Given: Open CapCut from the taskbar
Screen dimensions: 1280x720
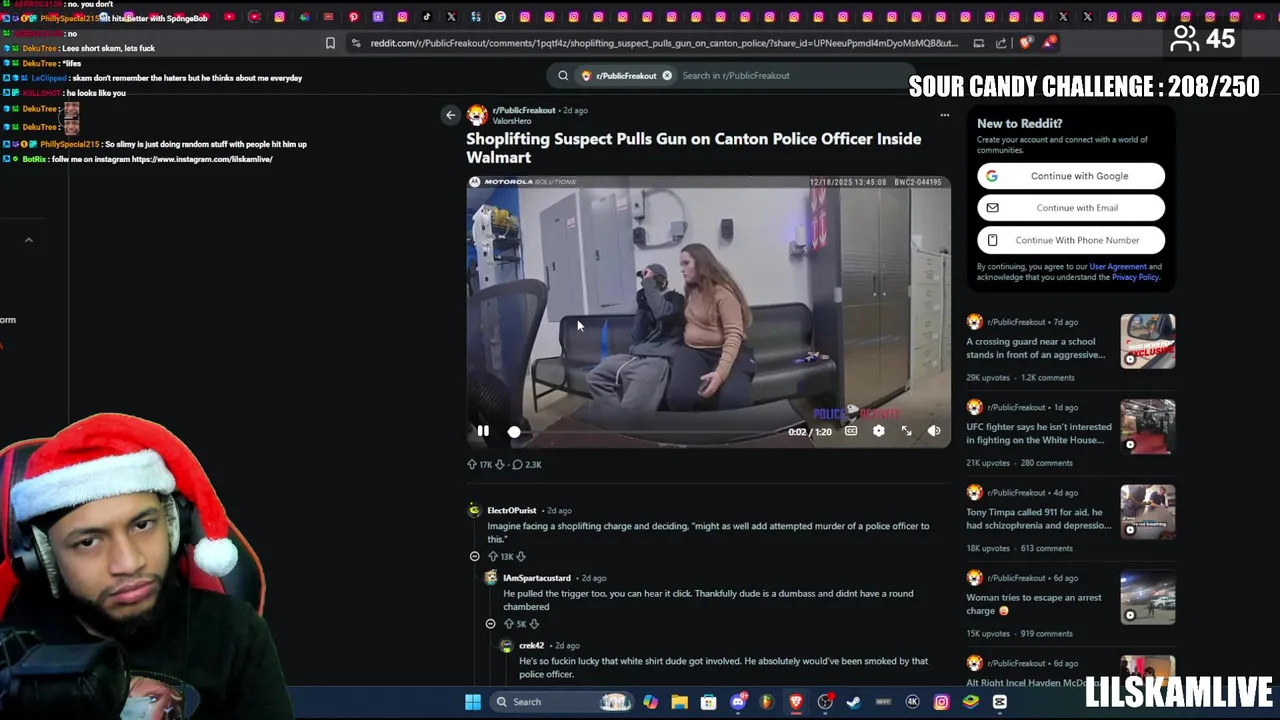Looking at the screenshot, I should coord(999,702).
